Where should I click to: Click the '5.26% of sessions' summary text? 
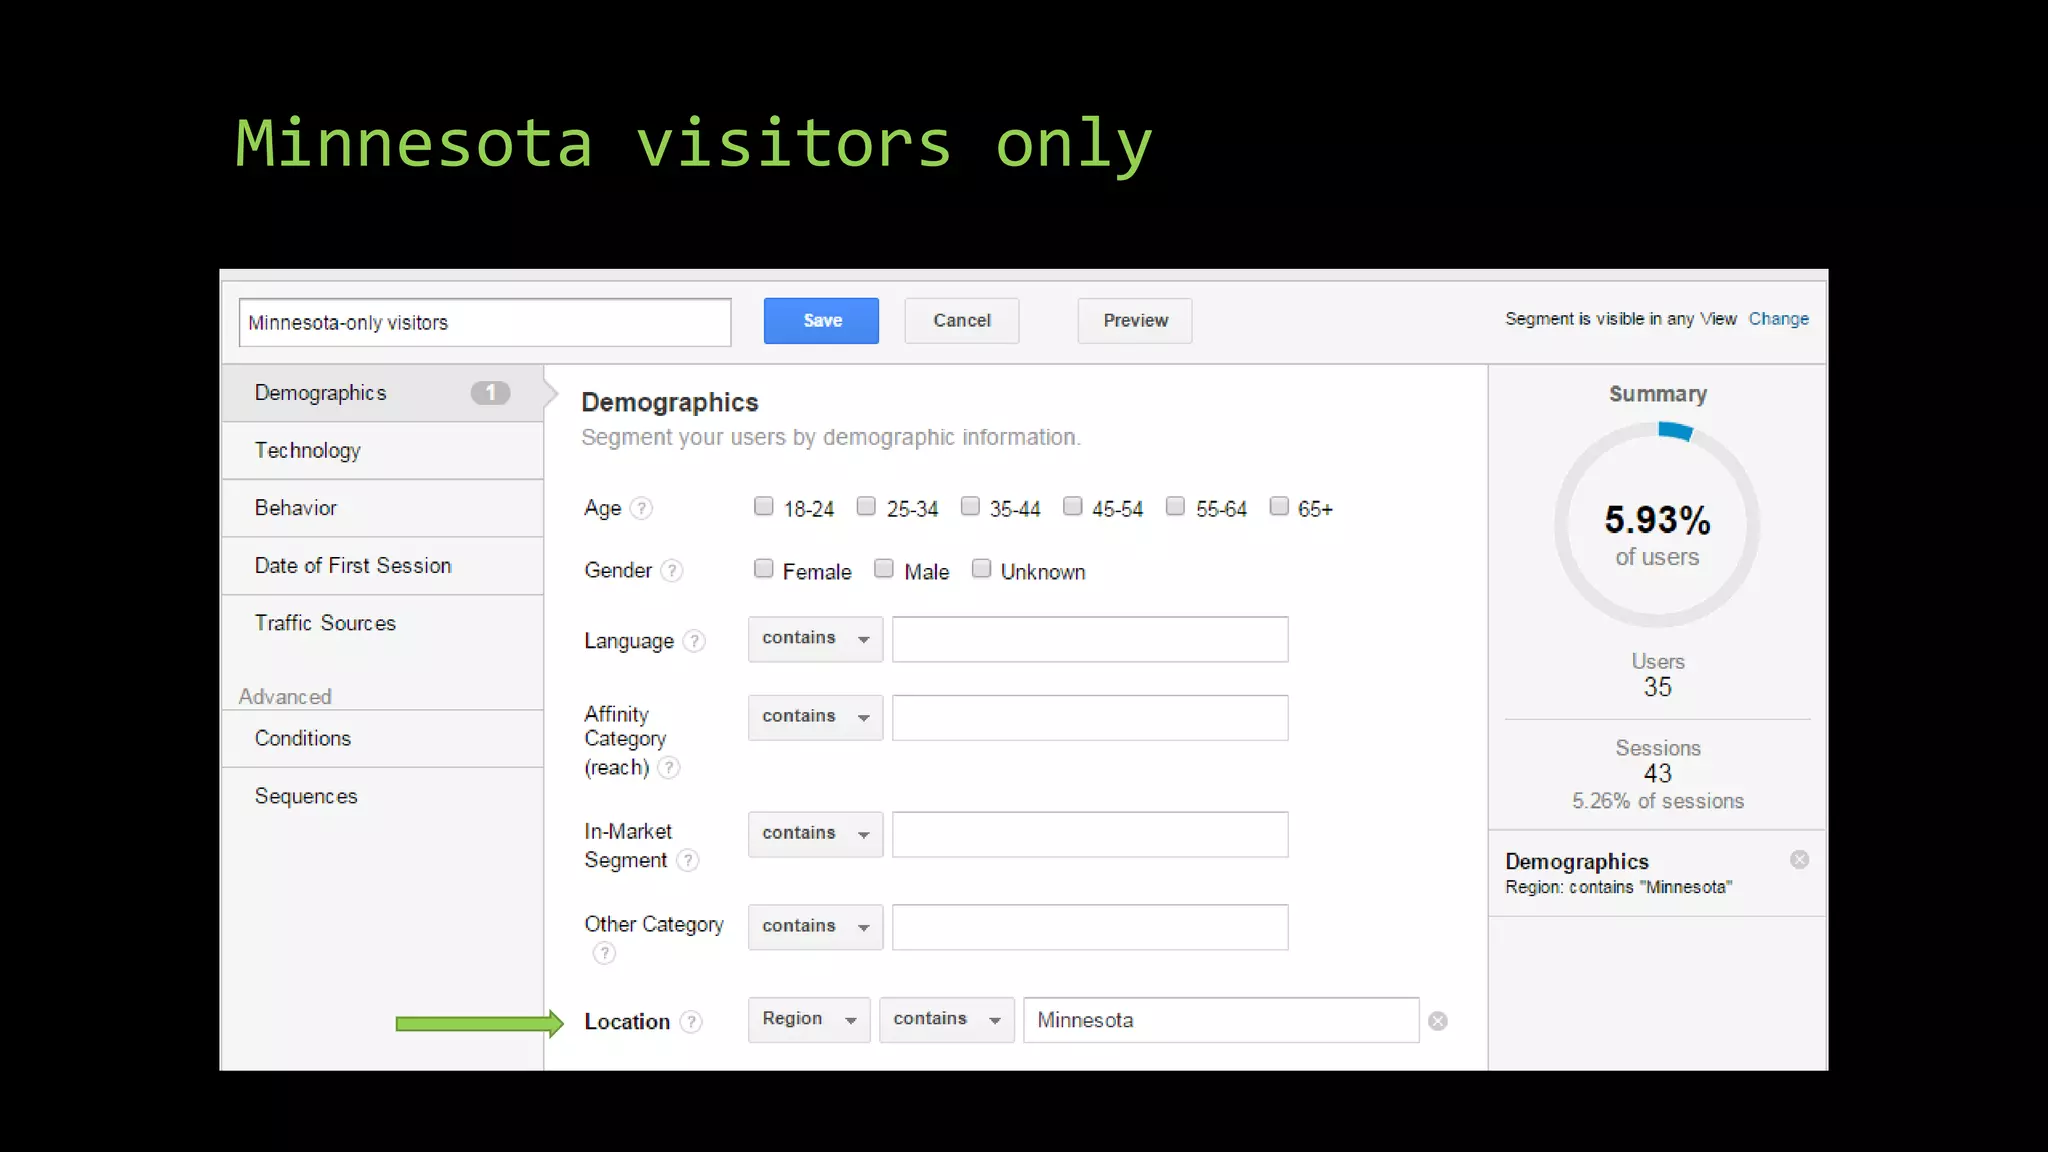tap(1657, 801)
